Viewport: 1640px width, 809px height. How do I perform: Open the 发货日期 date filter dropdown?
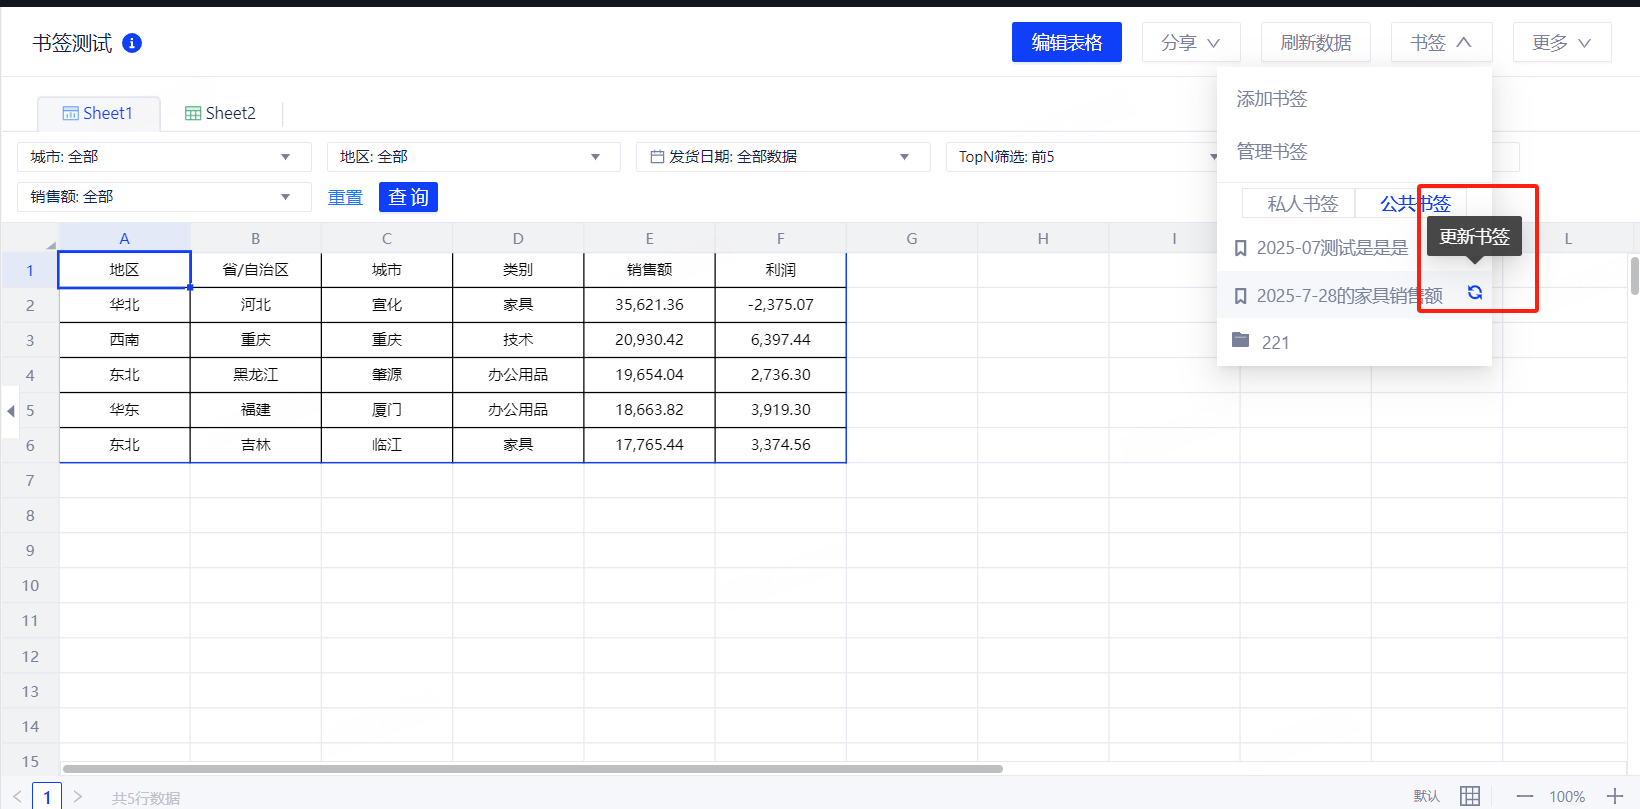point(904,157)
